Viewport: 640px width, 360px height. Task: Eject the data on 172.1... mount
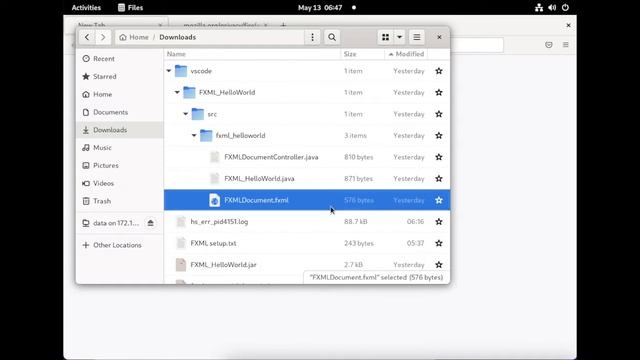pos(151,223)
